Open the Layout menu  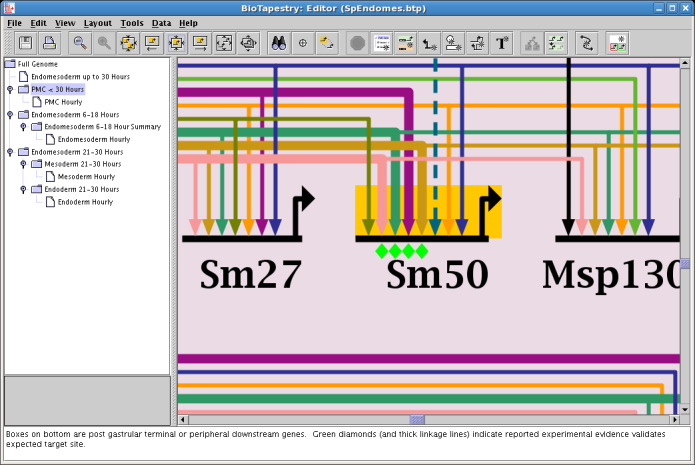[x=97, y=22]
